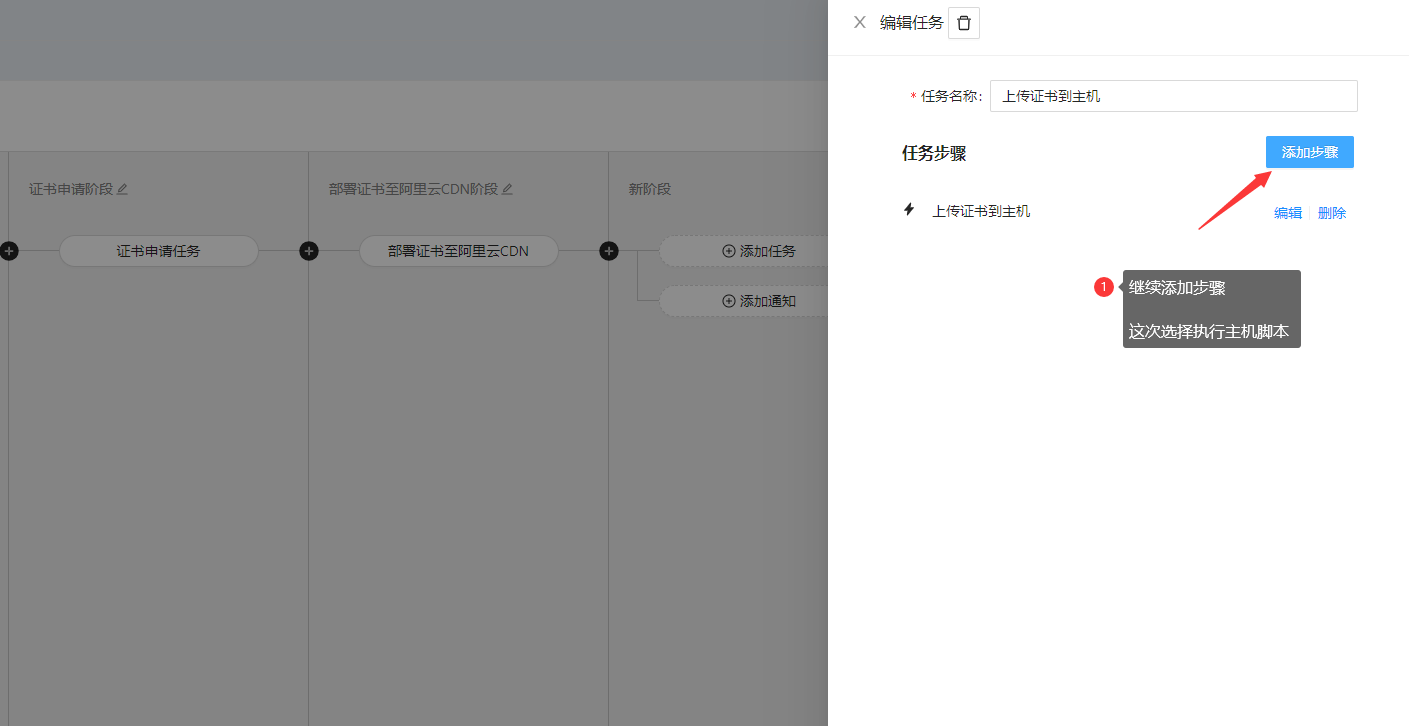Screen dimensions: 1409x726
Task: Focus the 任务名称 input field
Action: [1173, 96]
